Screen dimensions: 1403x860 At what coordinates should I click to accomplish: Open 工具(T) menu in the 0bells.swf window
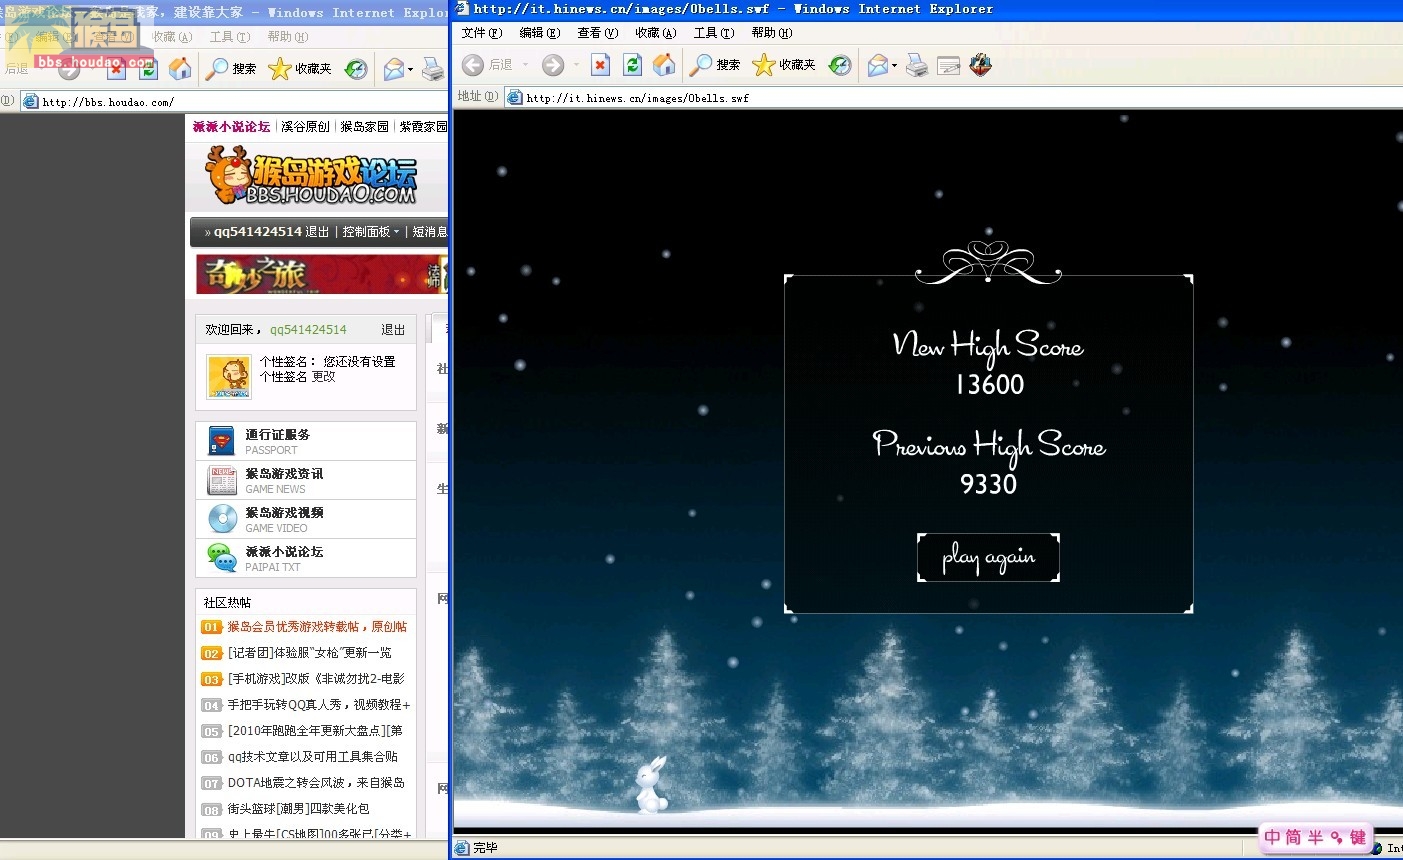click(714, 33)
